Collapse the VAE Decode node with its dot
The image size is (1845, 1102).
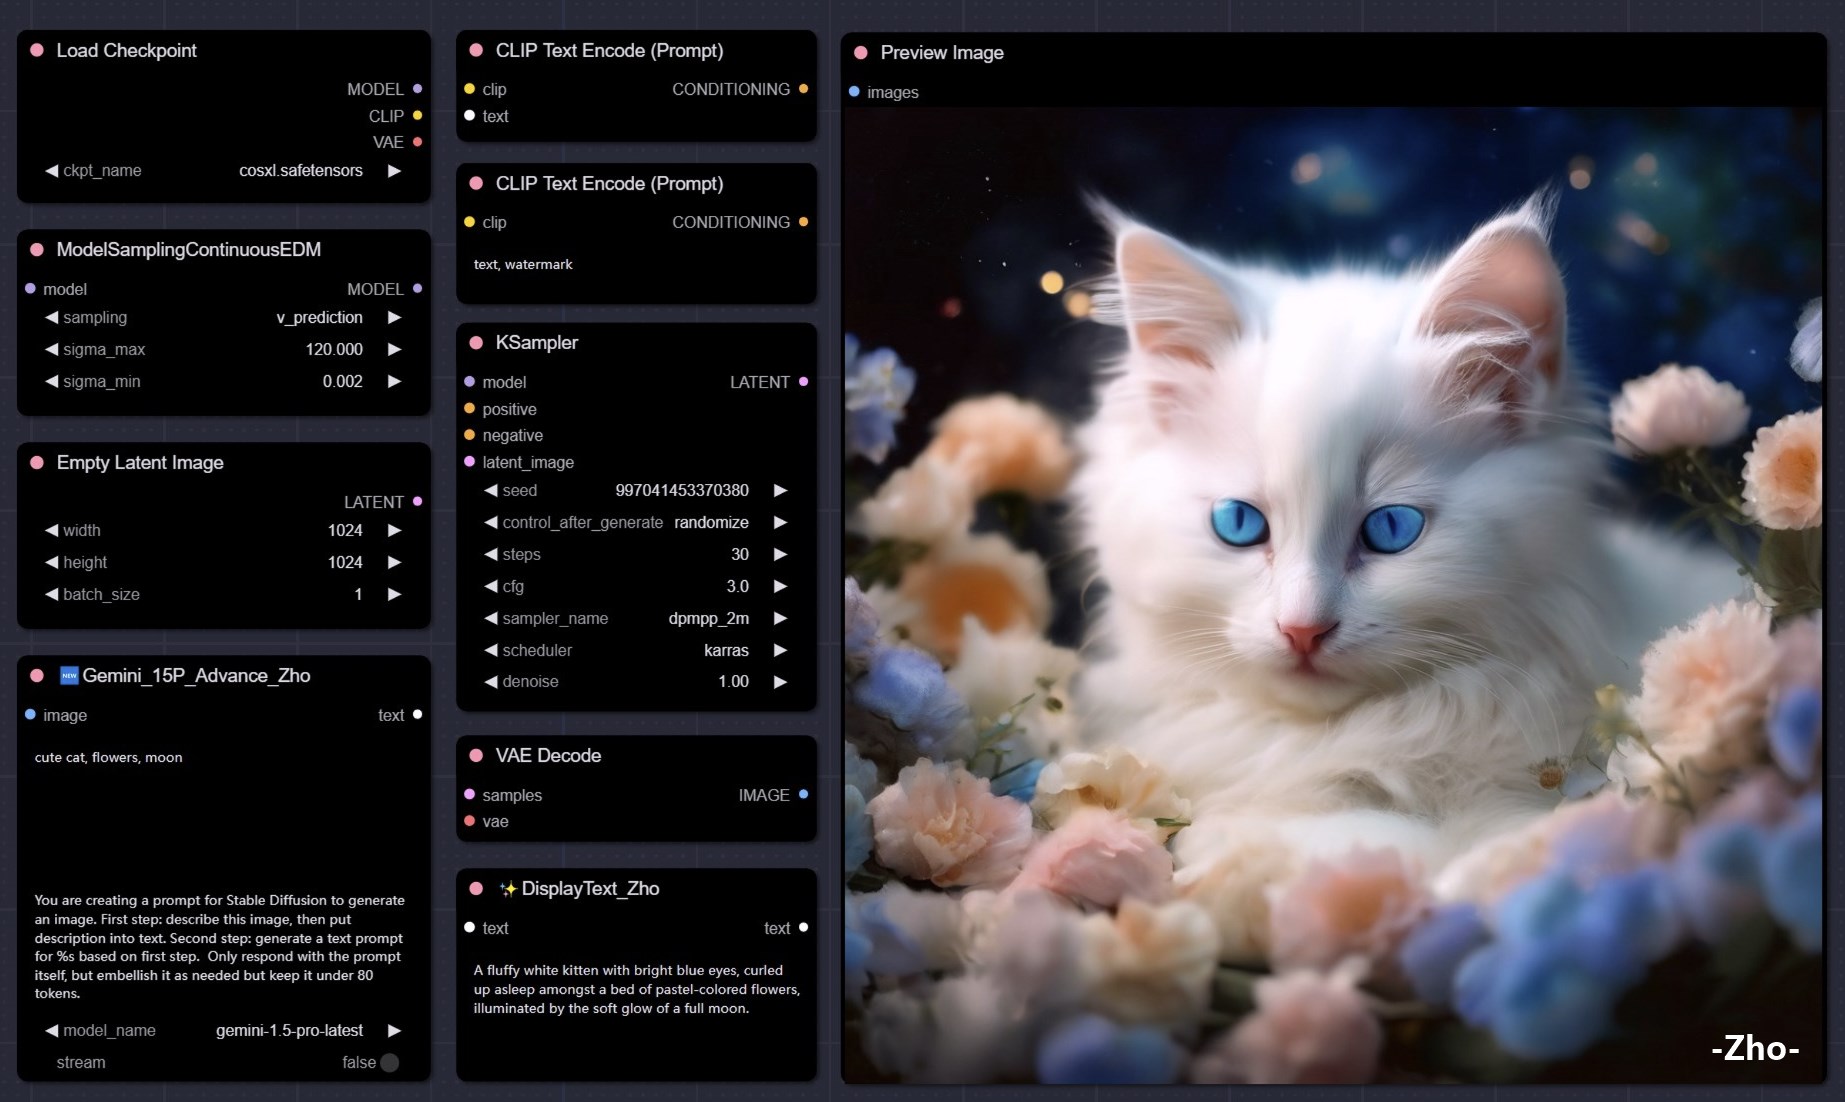tap(476, 756)
